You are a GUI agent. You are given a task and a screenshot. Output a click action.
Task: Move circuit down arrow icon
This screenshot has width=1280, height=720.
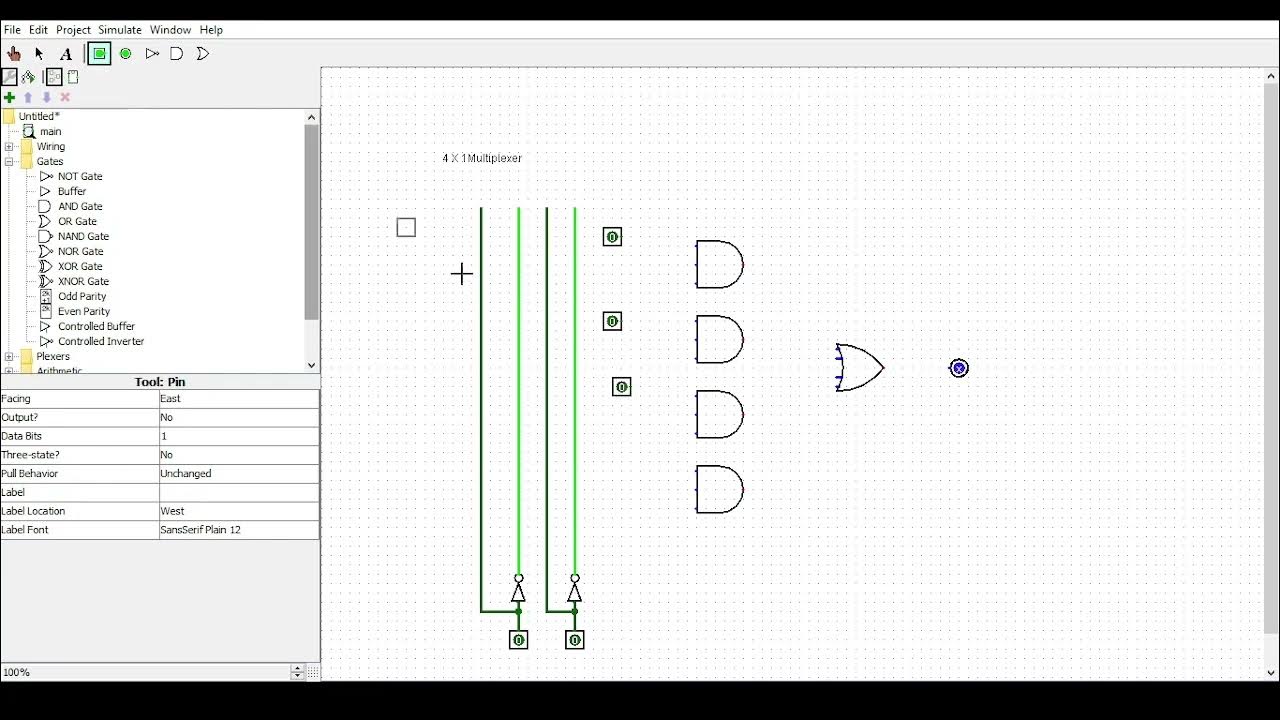46,97
